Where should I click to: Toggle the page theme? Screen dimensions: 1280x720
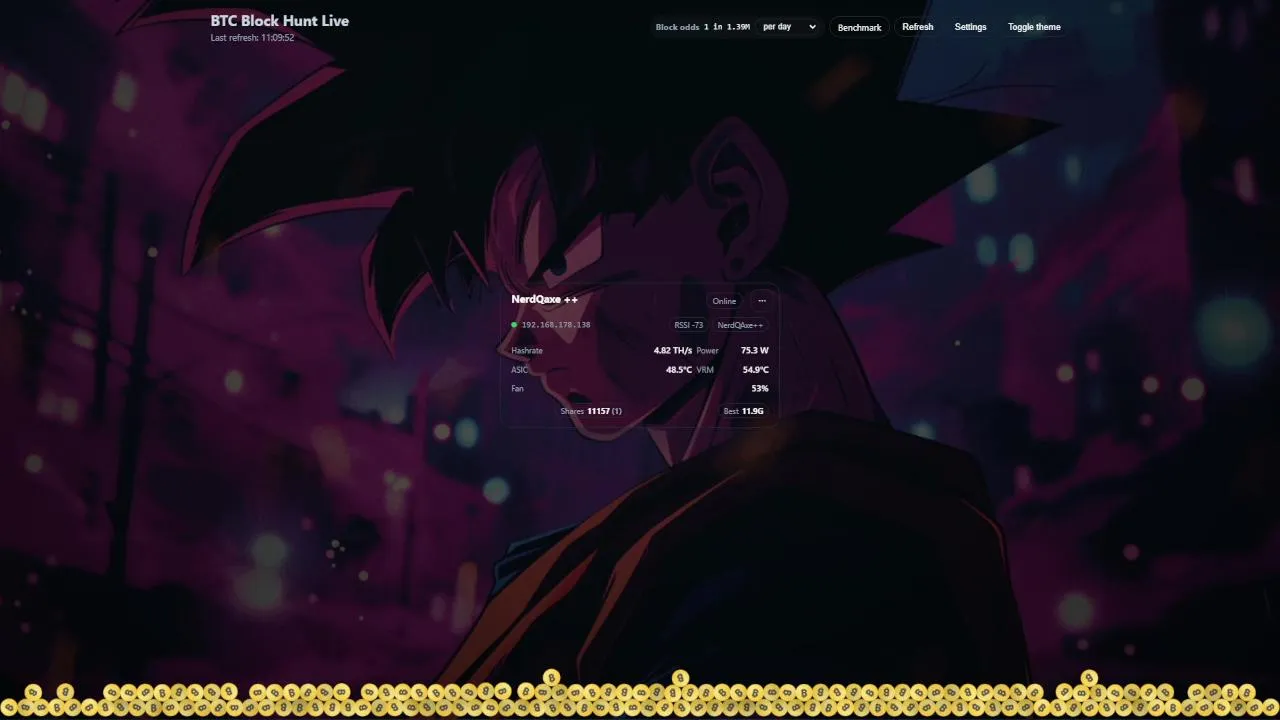(1034, 27)
